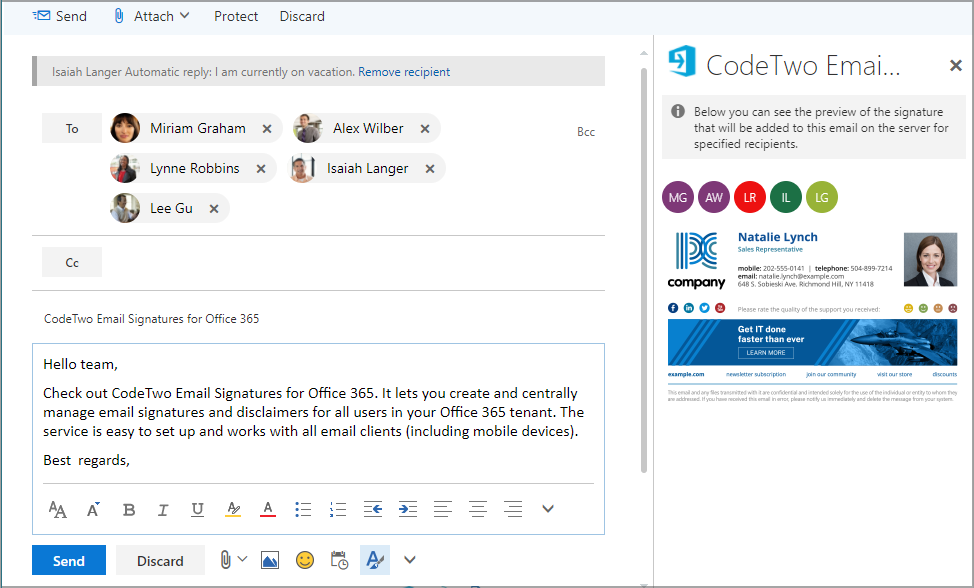Select the IL recipient signature preview

click(786, 197)
